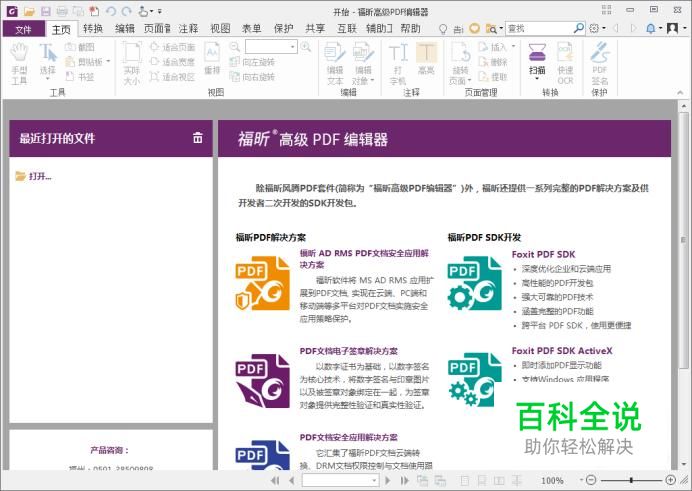Click the status bar zoom-out minus button

click(591, 480)
